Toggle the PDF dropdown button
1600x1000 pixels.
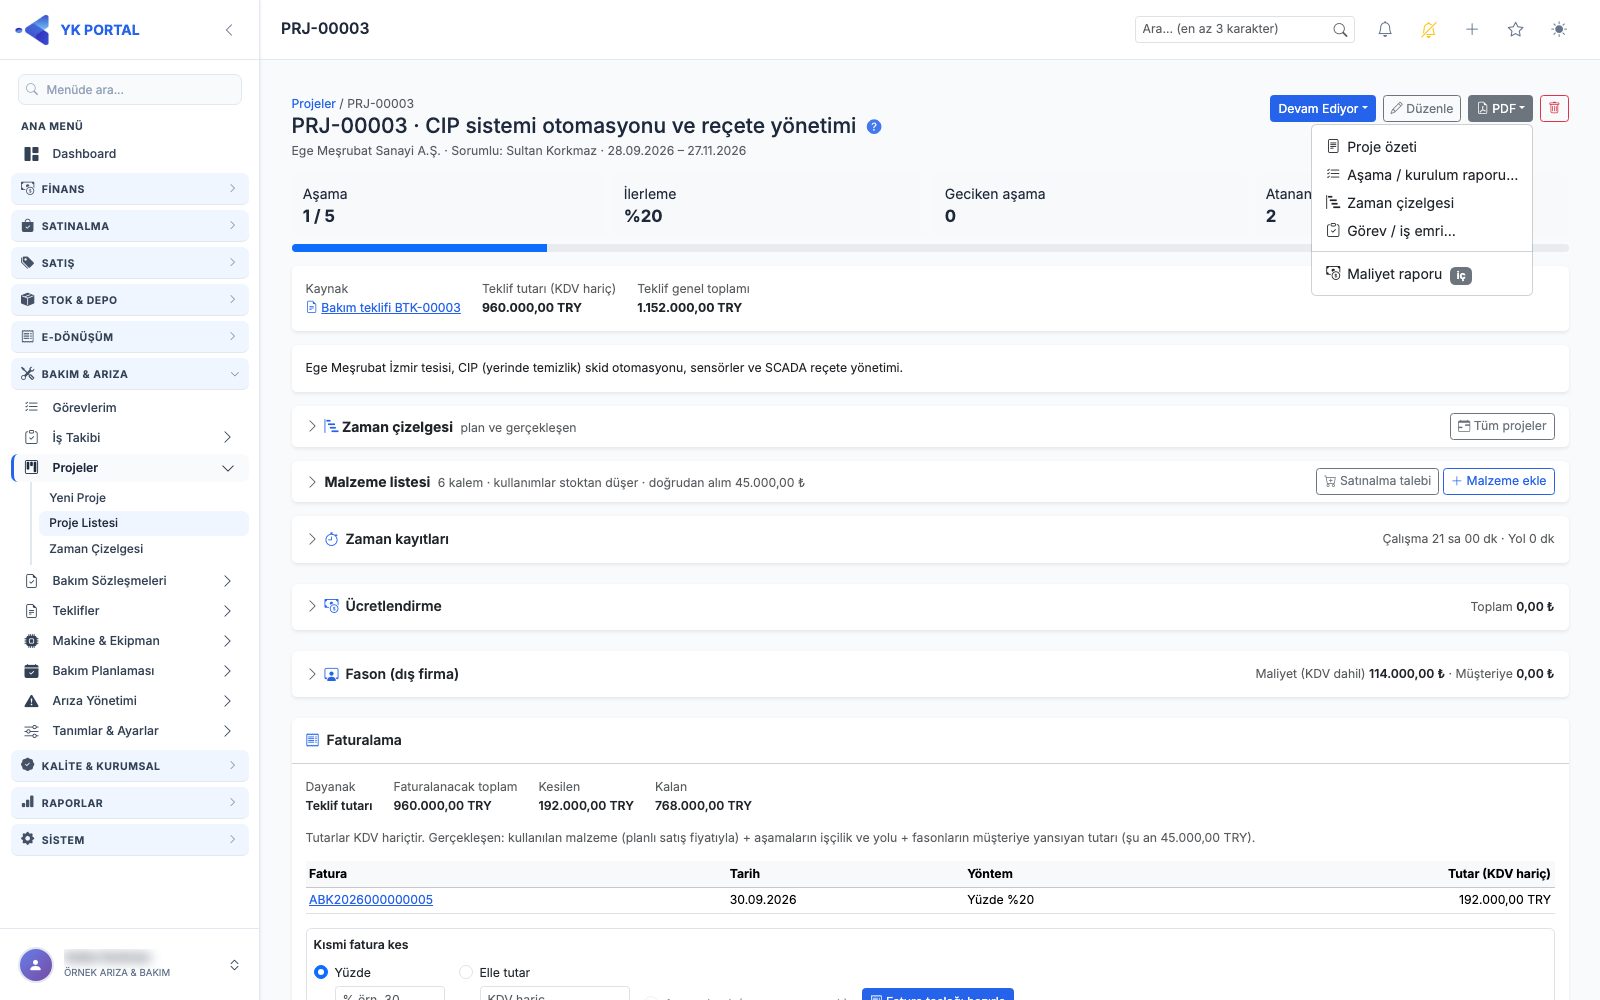coord(1500,108)
